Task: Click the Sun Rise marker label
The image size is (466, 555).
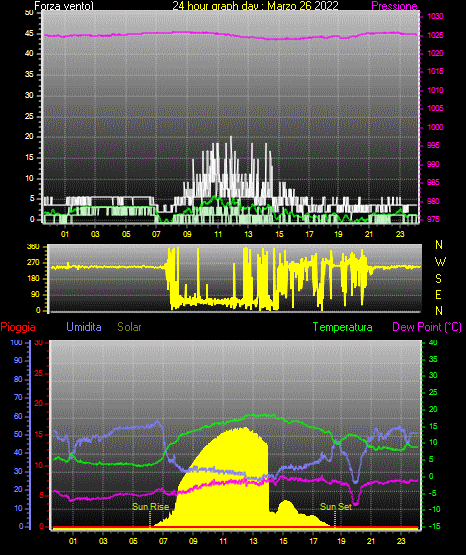Action: [x=150, y=507]
